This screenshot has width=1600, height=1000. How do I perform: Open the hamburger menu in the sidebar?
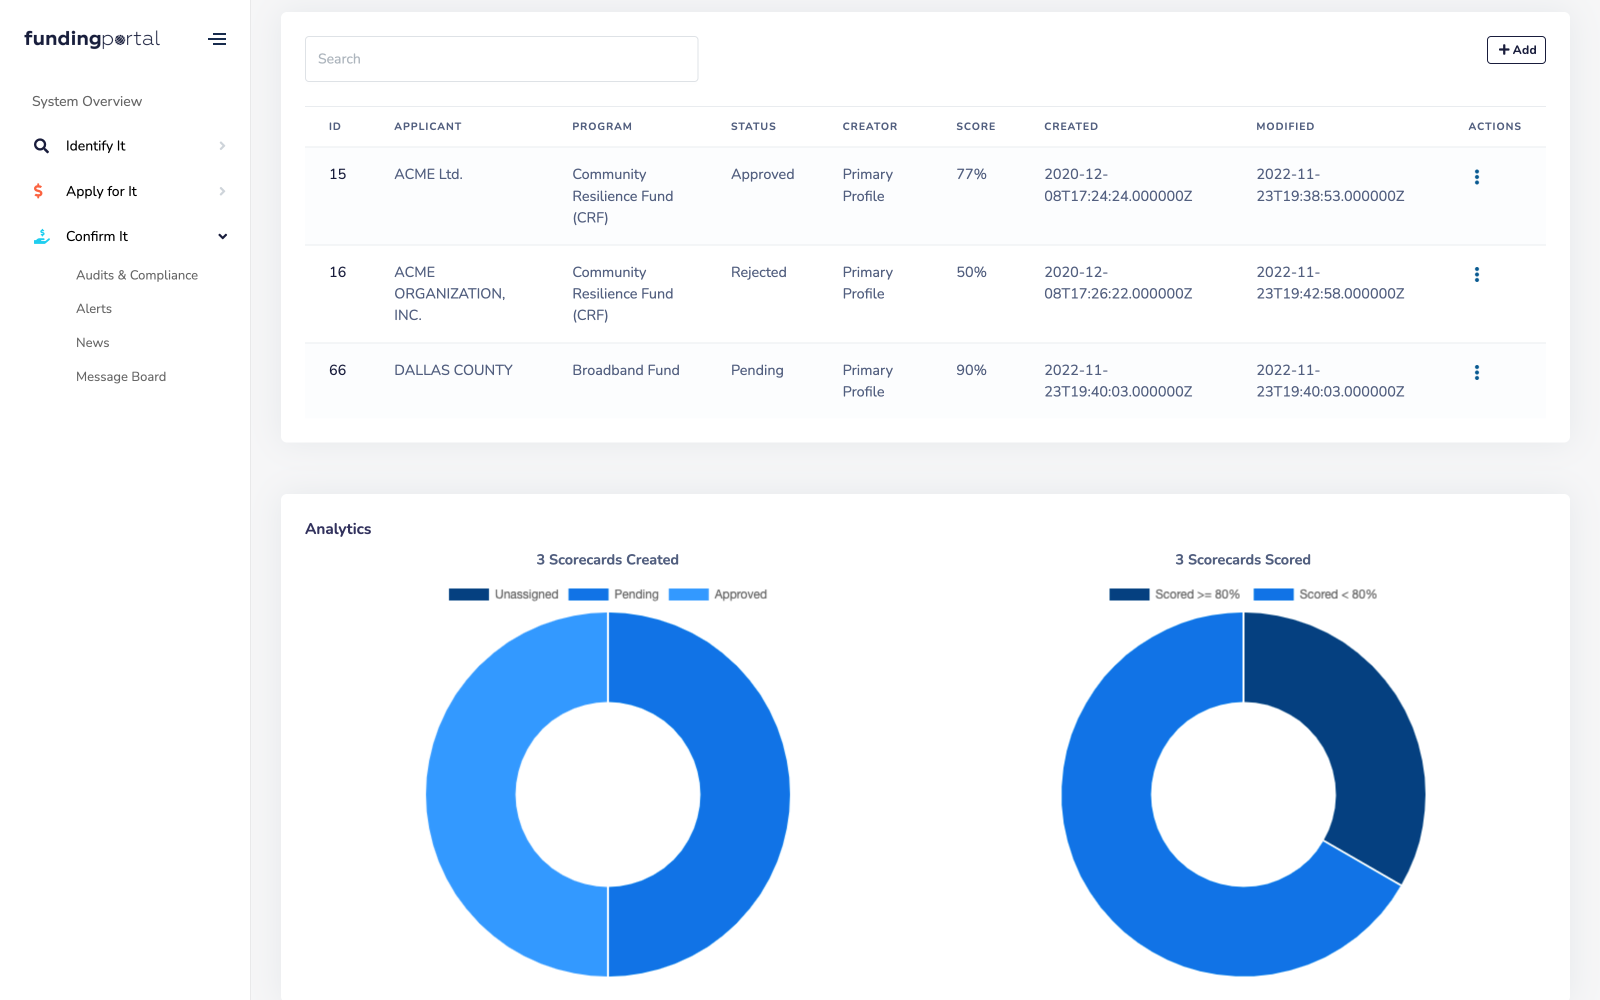pos(217,38)
